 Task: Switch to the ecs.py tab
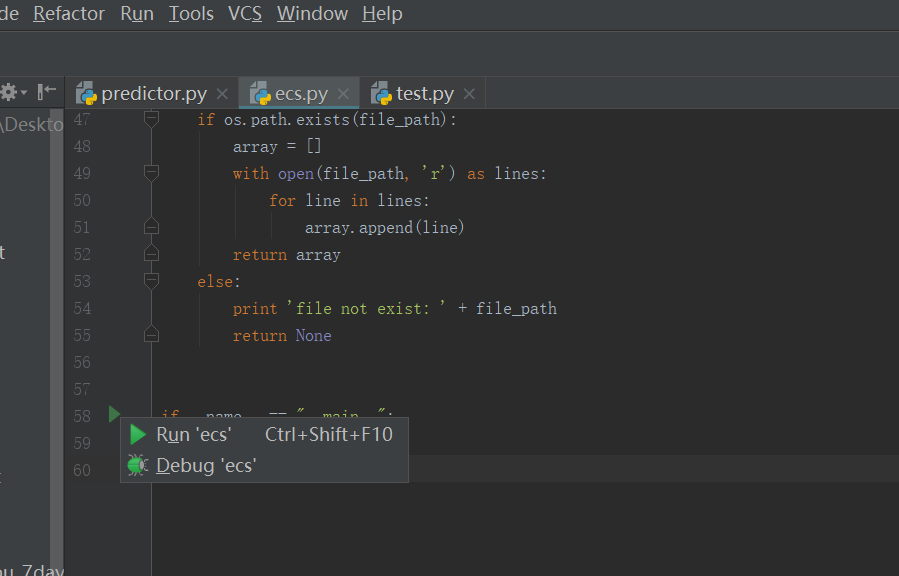coord(300,93)
